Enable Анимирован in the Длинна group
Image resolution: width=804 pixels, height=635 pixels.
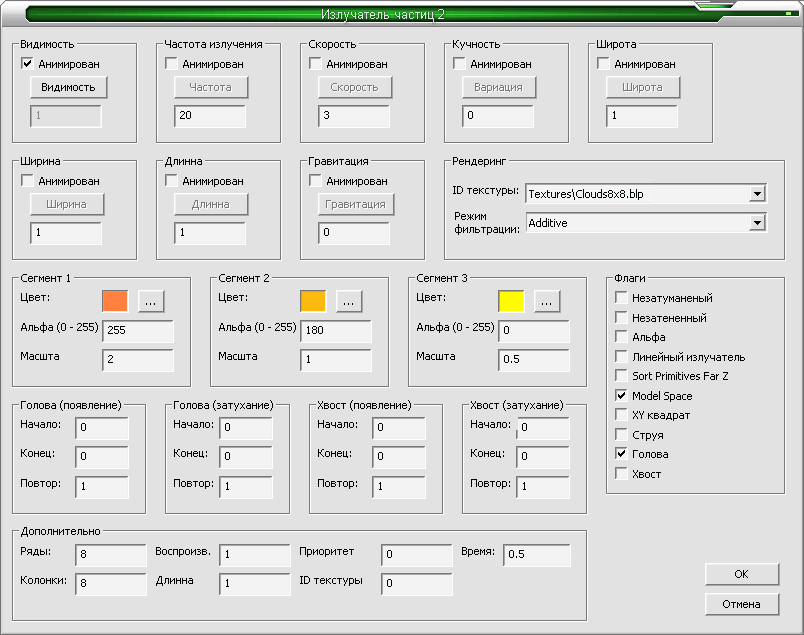(171, 181)
